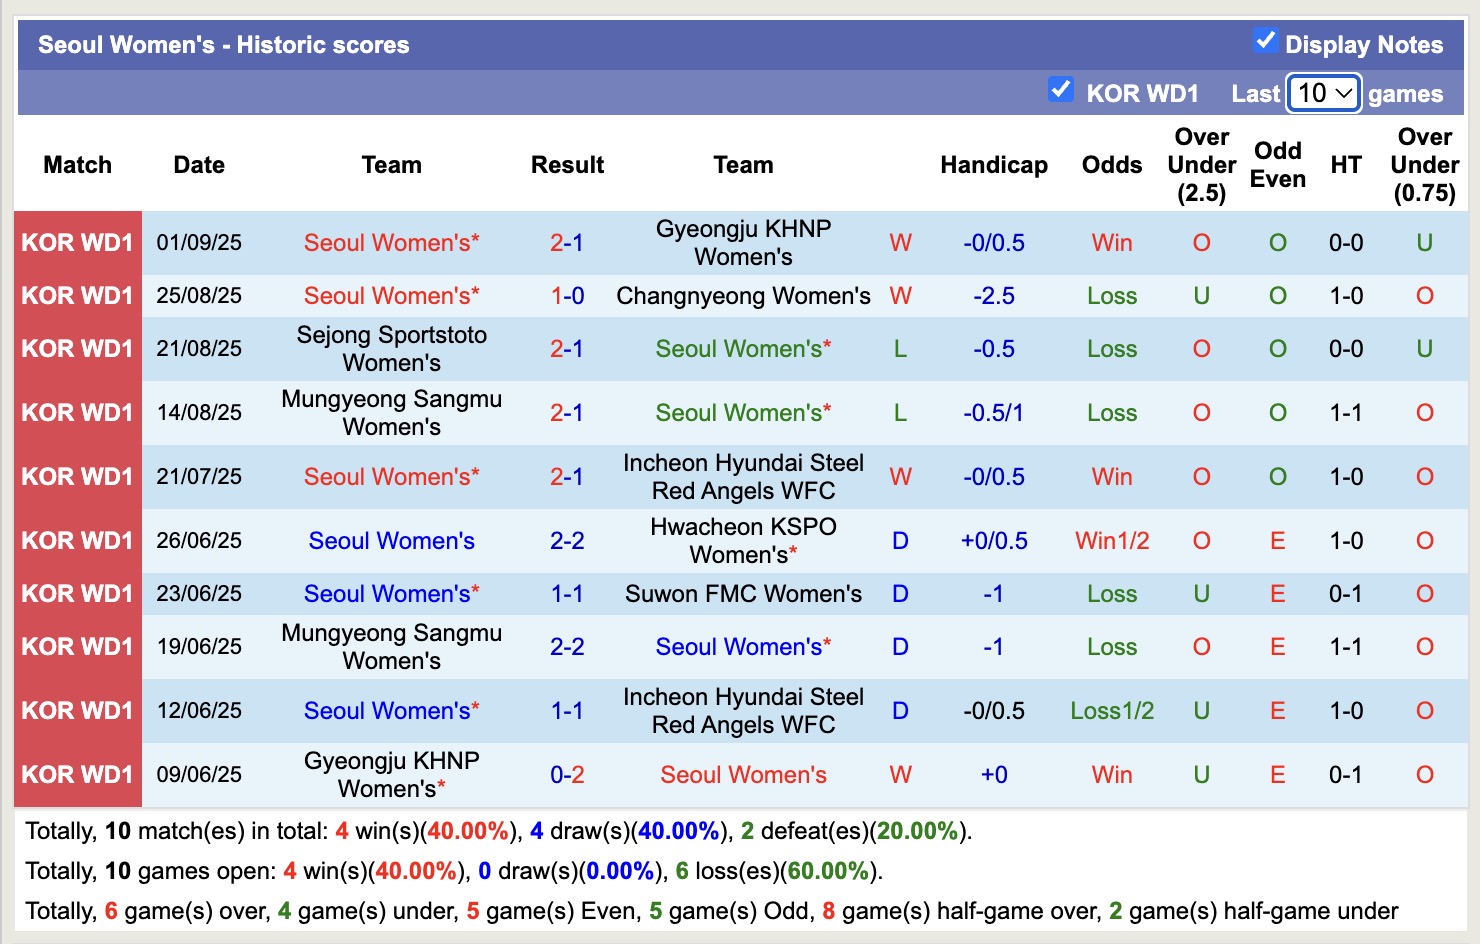Select the Match column header
This screenshot has height=944, width=1482.
pyautogui.click(x=77, y=165)
